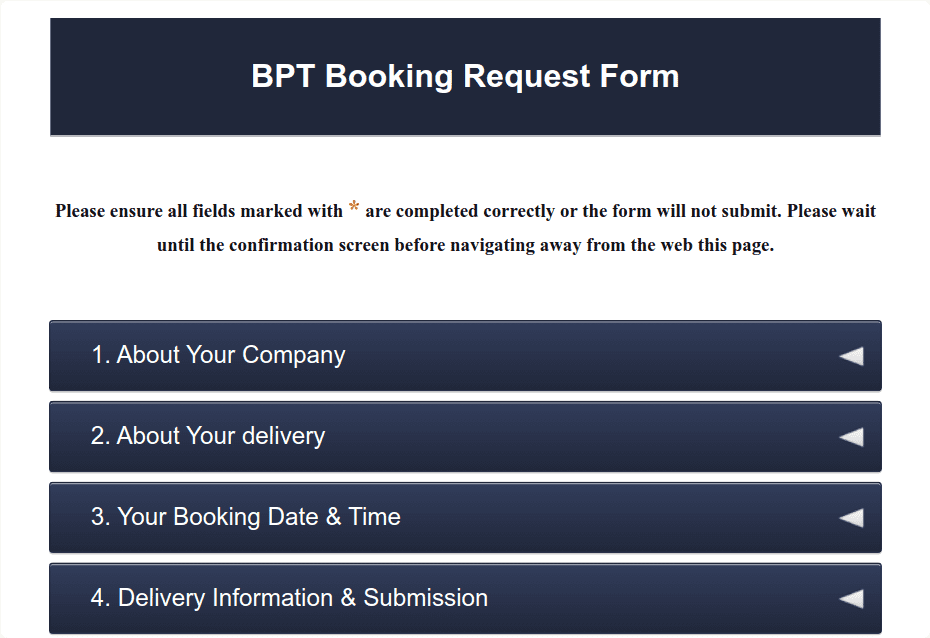Image resolution: width=930 pixels, height=638 pixels.
Task: Click the instructions paragraph text
Action: pyautogui.click(x=465, y=227)
